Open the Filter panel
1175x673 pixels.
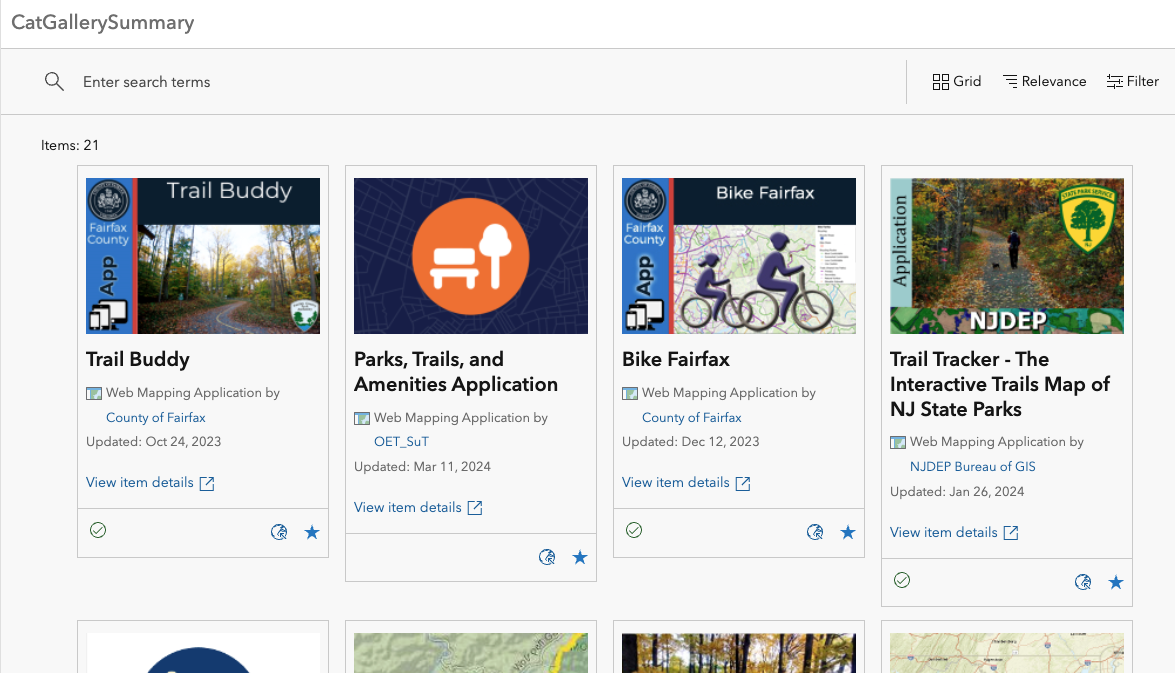coord(1132,82)
